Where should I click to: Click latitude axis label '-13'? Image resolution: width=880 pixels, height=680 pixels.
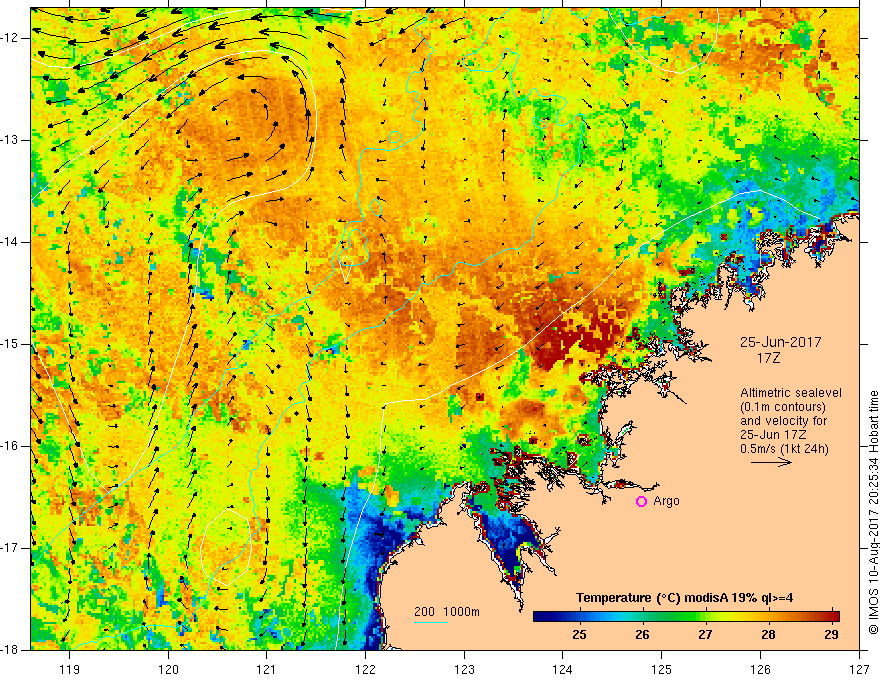pyautogui.click(x=10, y=140)
